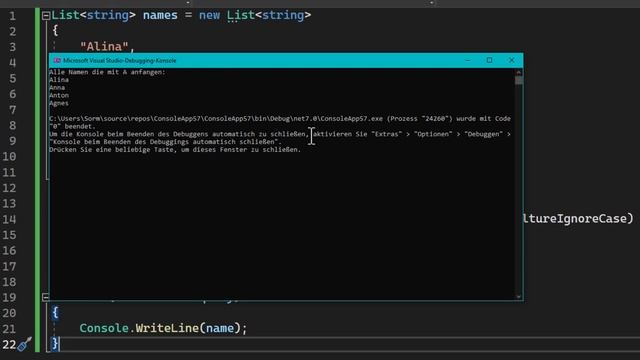Click the first 'List' type on line 1
Image resolution: width=640 pixels, height=360 pixels.
point(65,15)
